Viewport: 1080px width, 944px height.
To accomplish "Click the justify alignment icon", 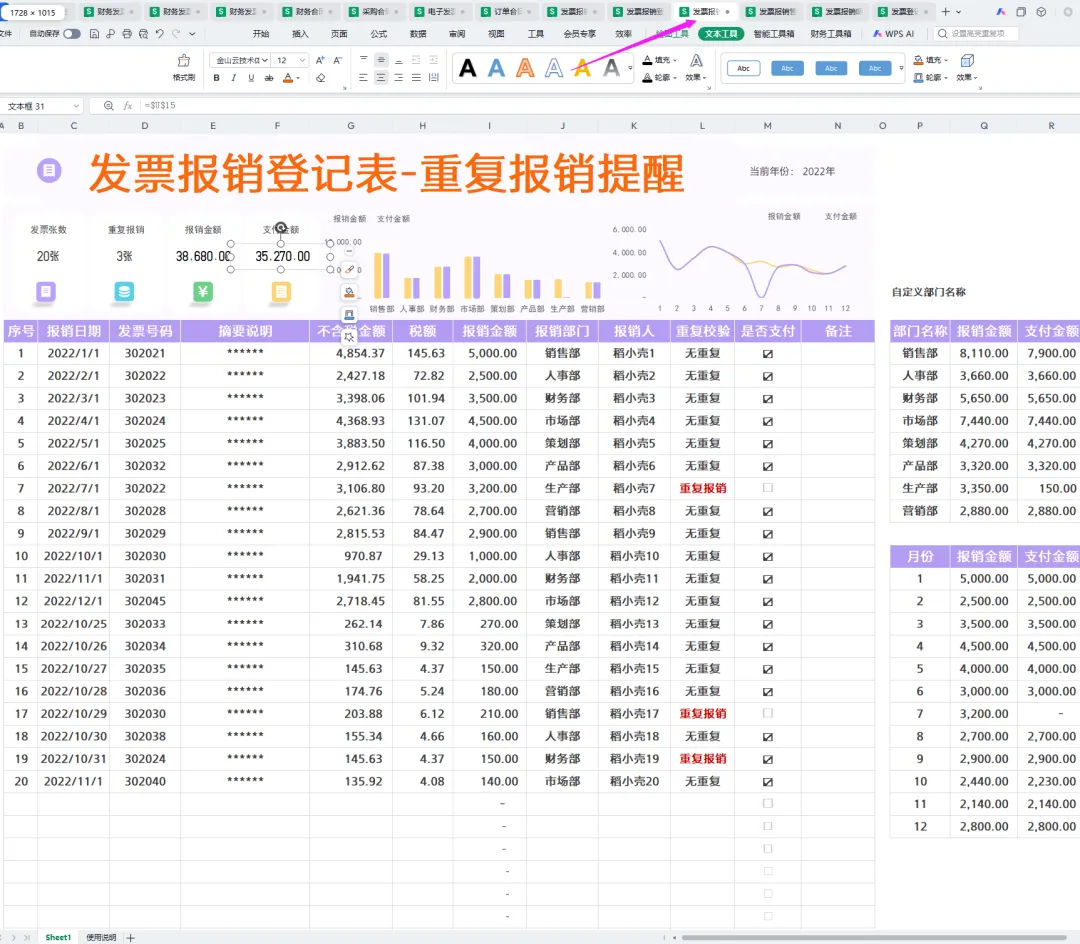I will [416, 78].
